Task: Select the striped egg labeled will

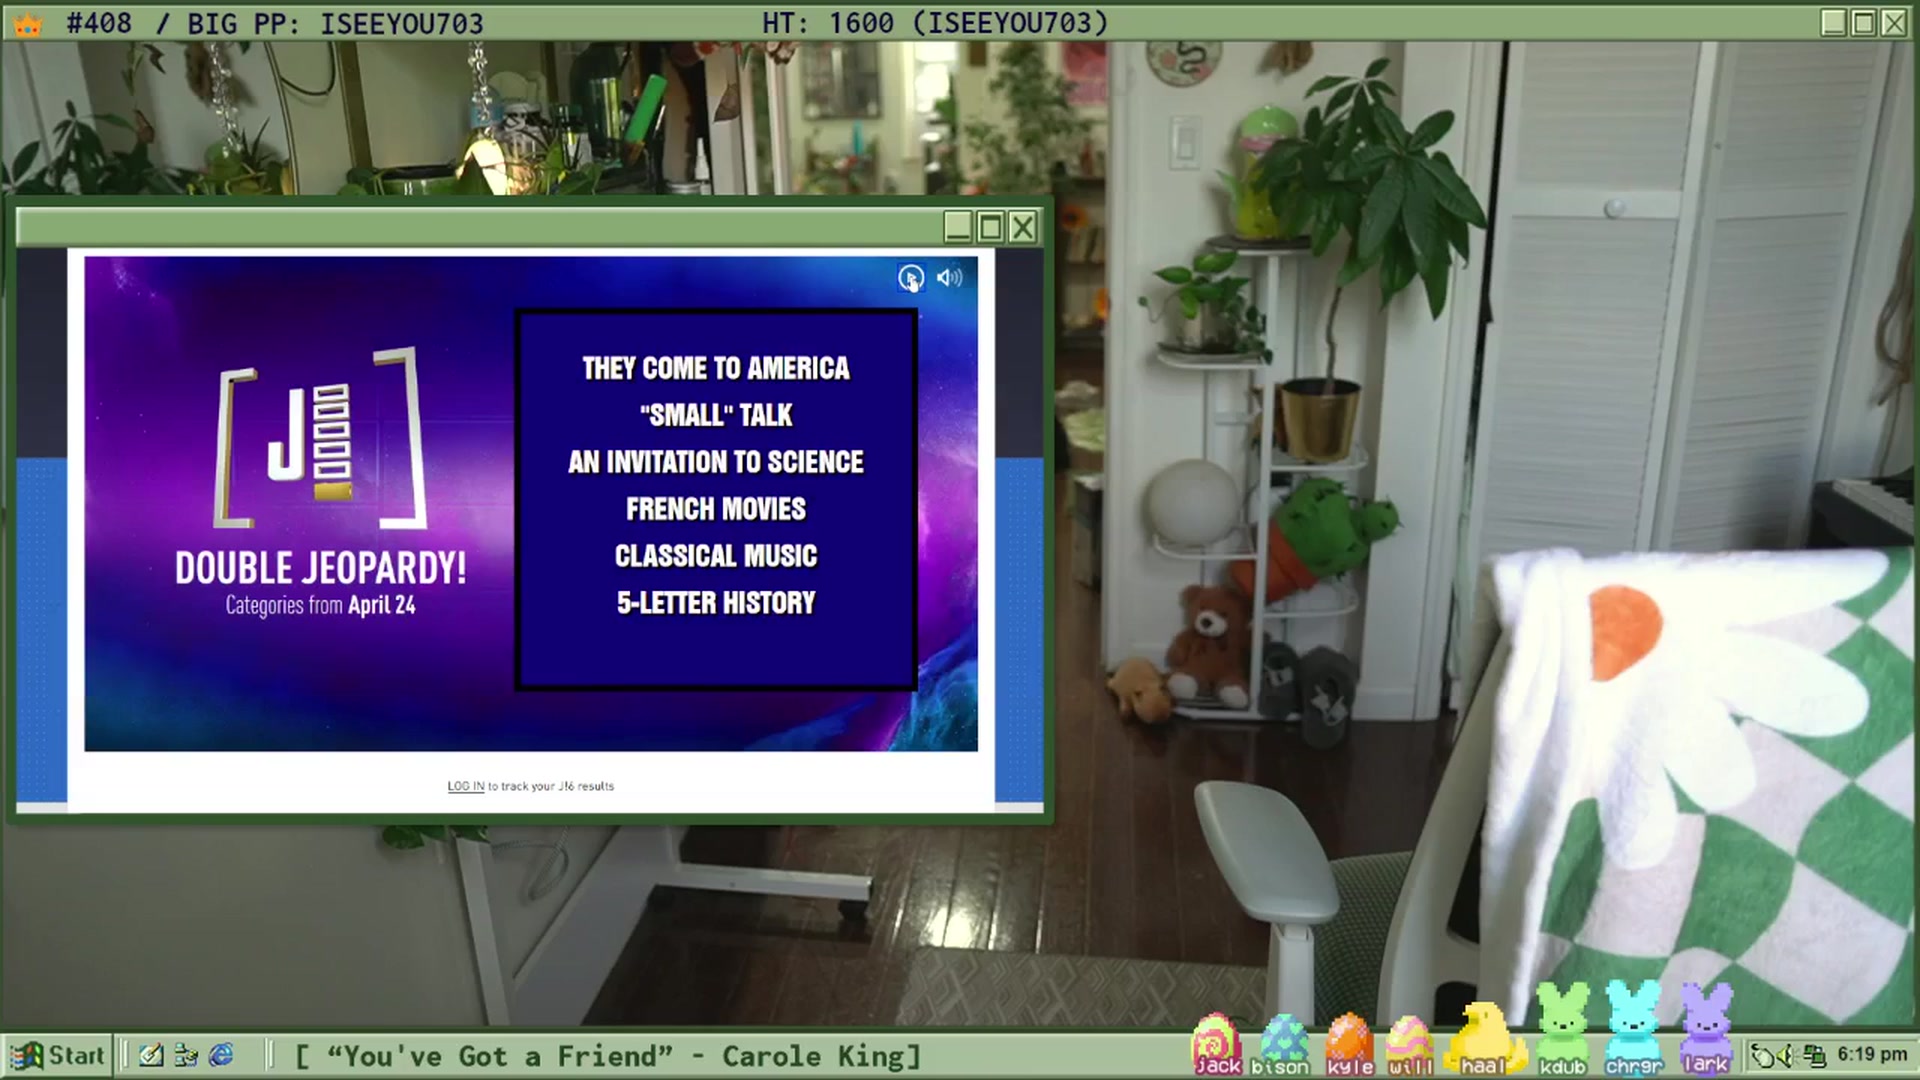Action: pos(1410,1045)
